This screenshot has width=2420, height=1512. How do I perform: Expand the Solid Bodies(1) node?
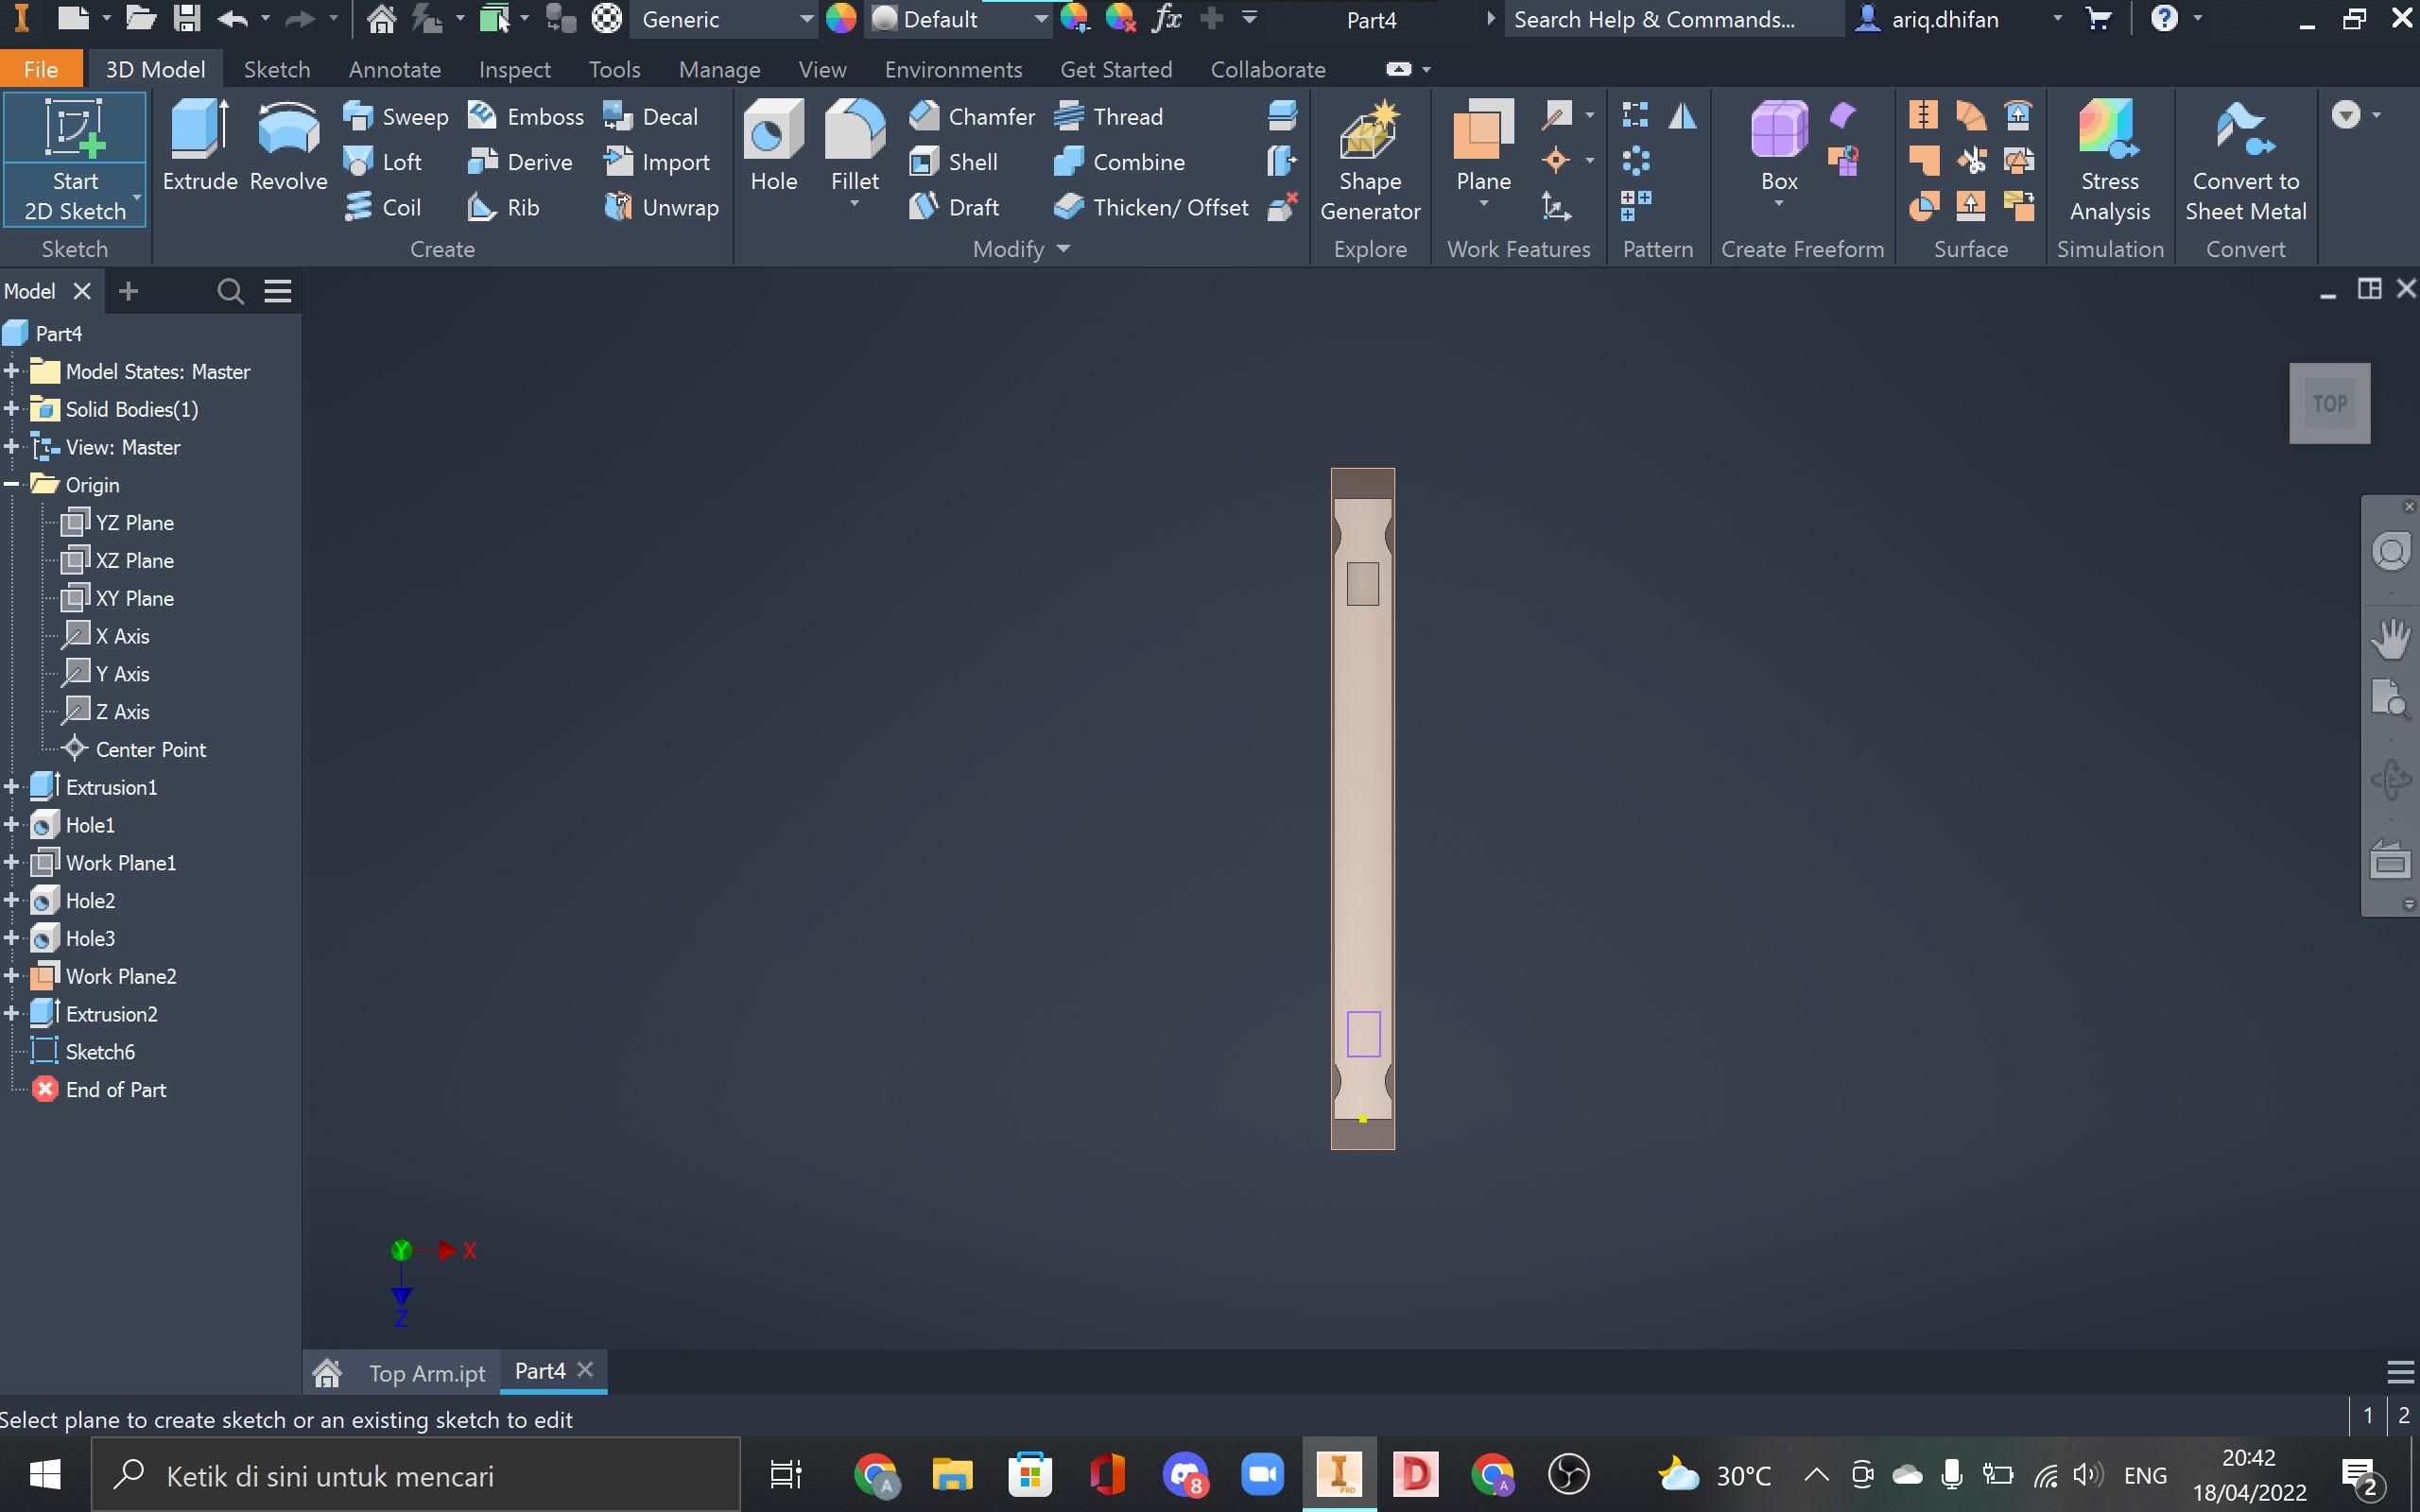tap(12, 410)
